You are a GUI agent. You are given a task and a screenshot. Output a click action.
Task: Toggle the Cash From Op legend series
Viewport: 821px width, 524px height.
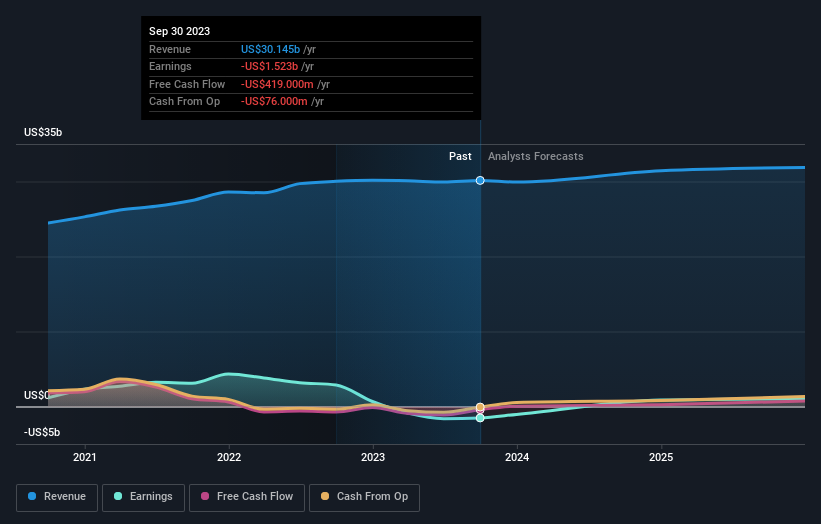coord(364,497)
